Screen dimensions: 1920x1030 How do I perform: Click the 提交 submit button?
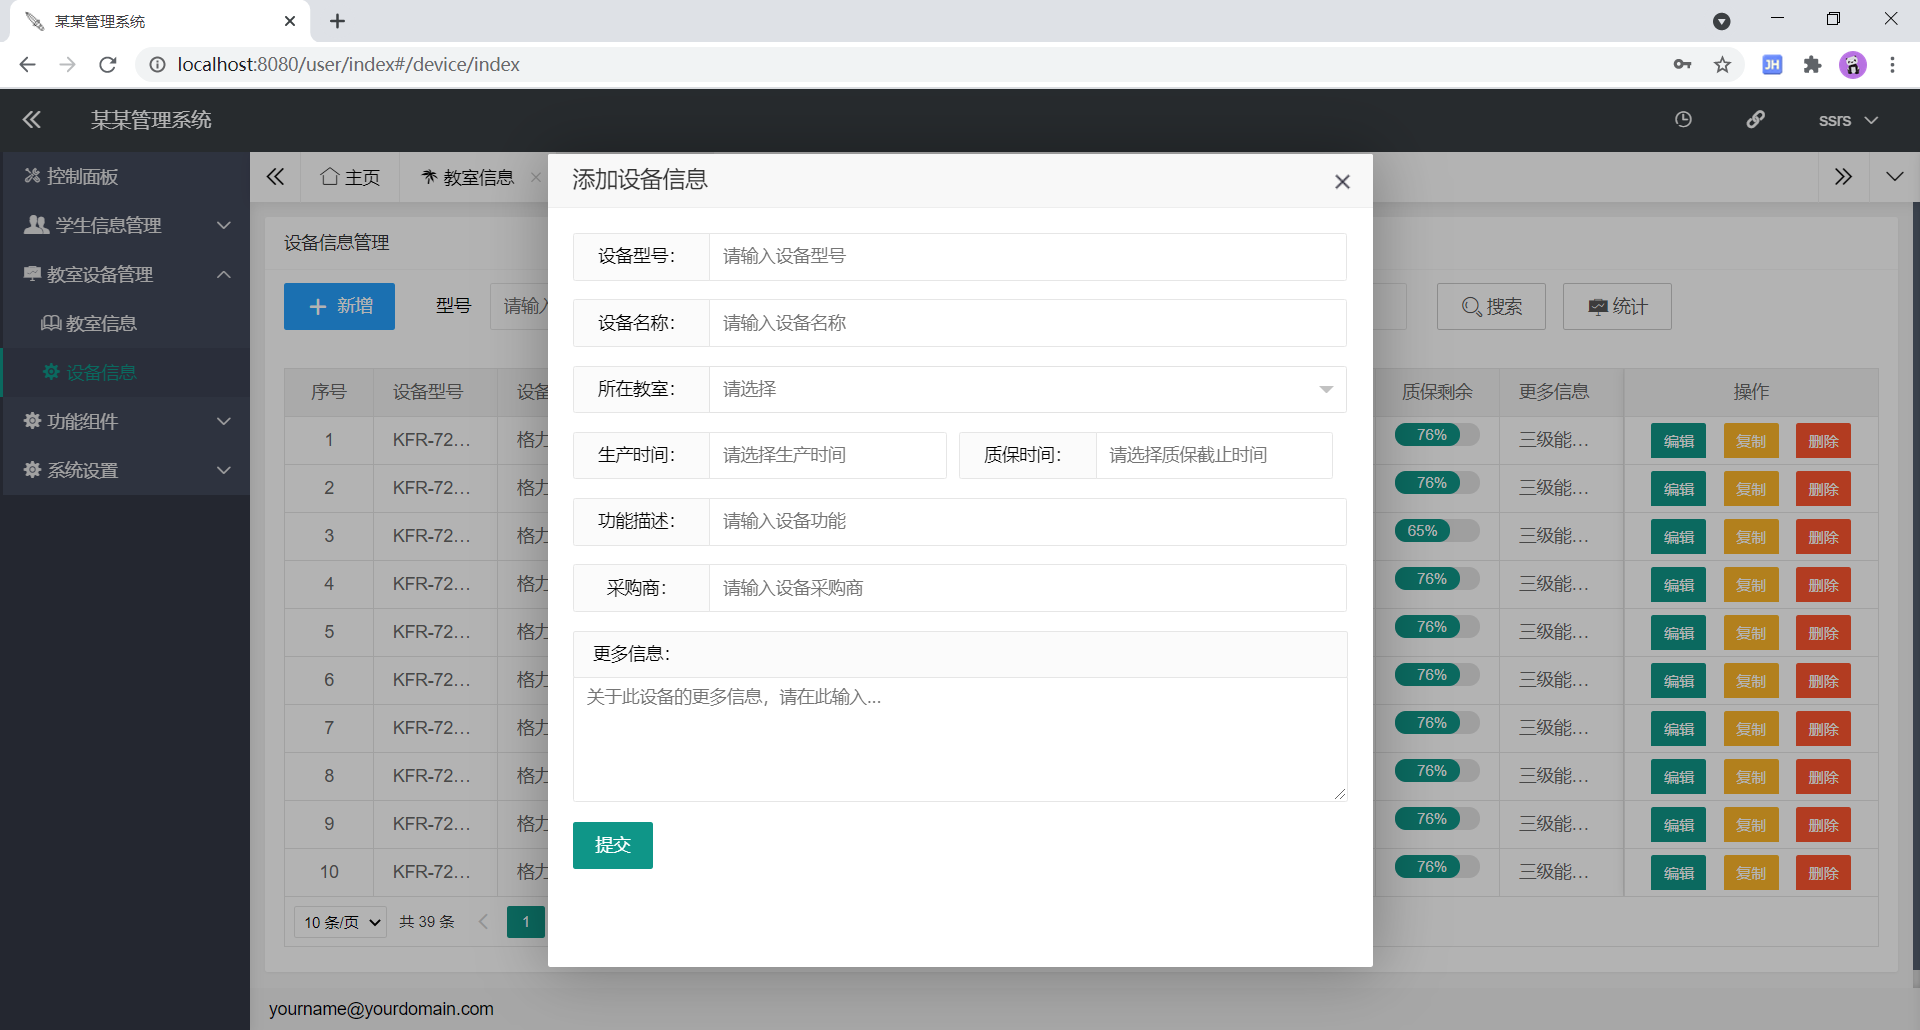(612, 845)
